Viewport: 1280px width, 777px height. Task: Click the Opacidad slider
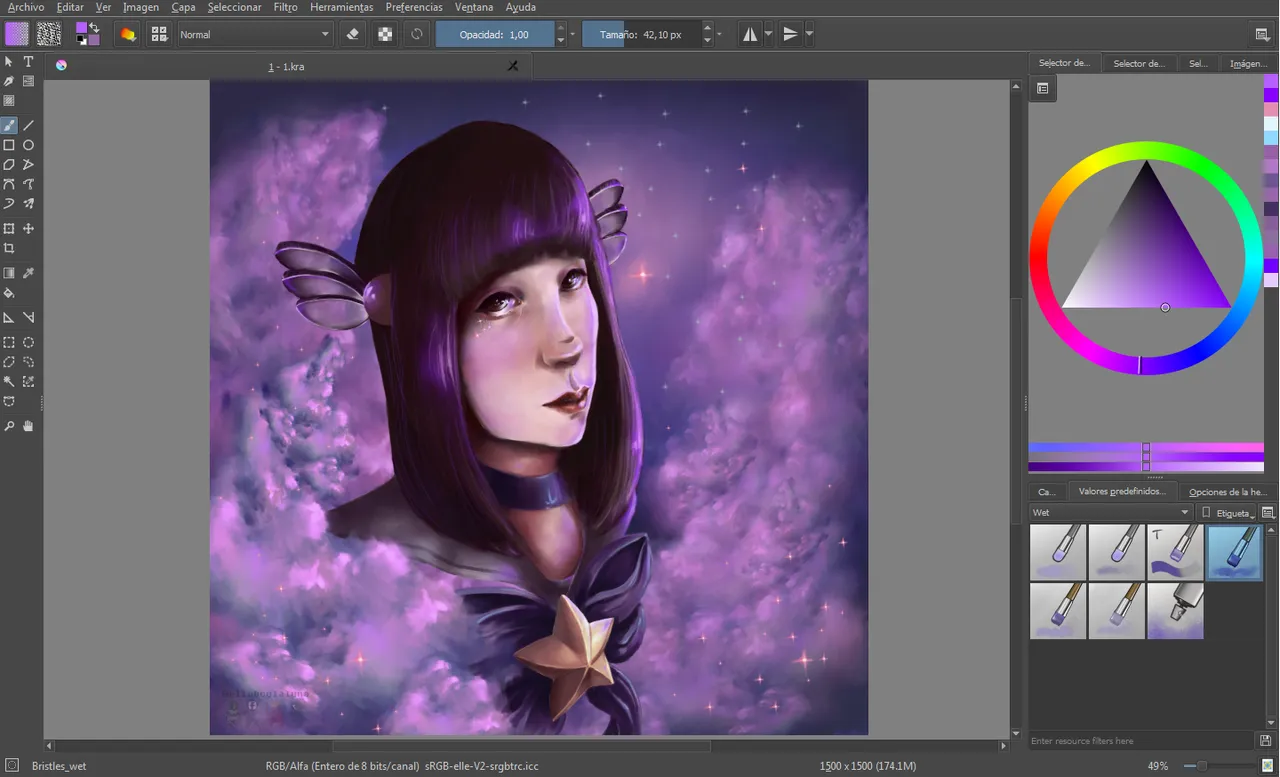[x=495, y=34]
